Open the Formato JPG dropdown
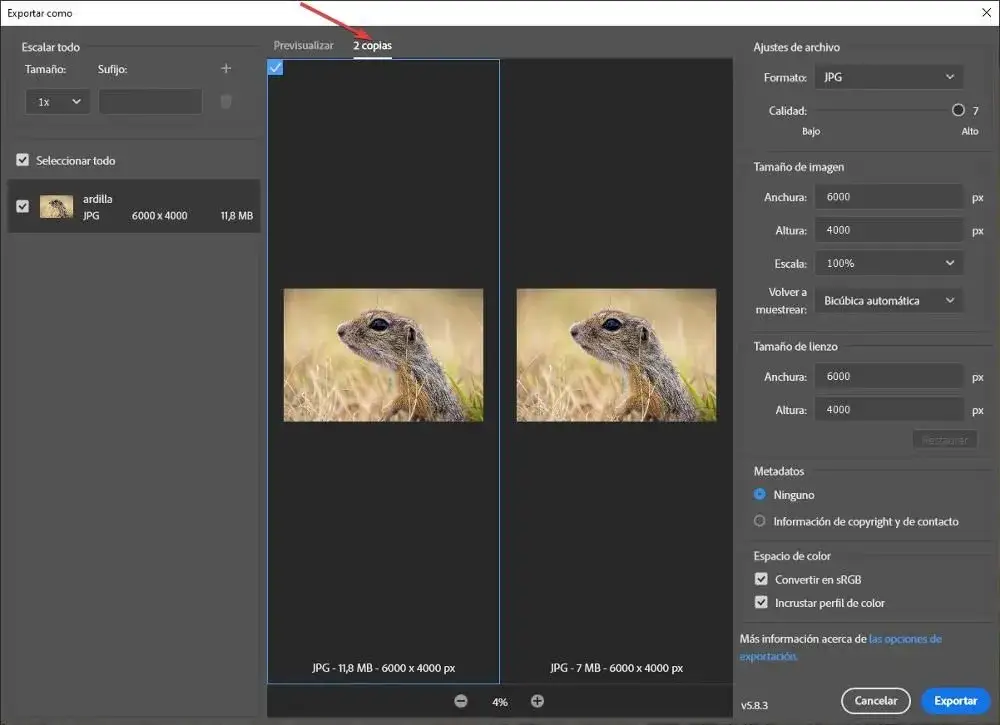Viewport: 1000px width, 725px height. (889, 77)
